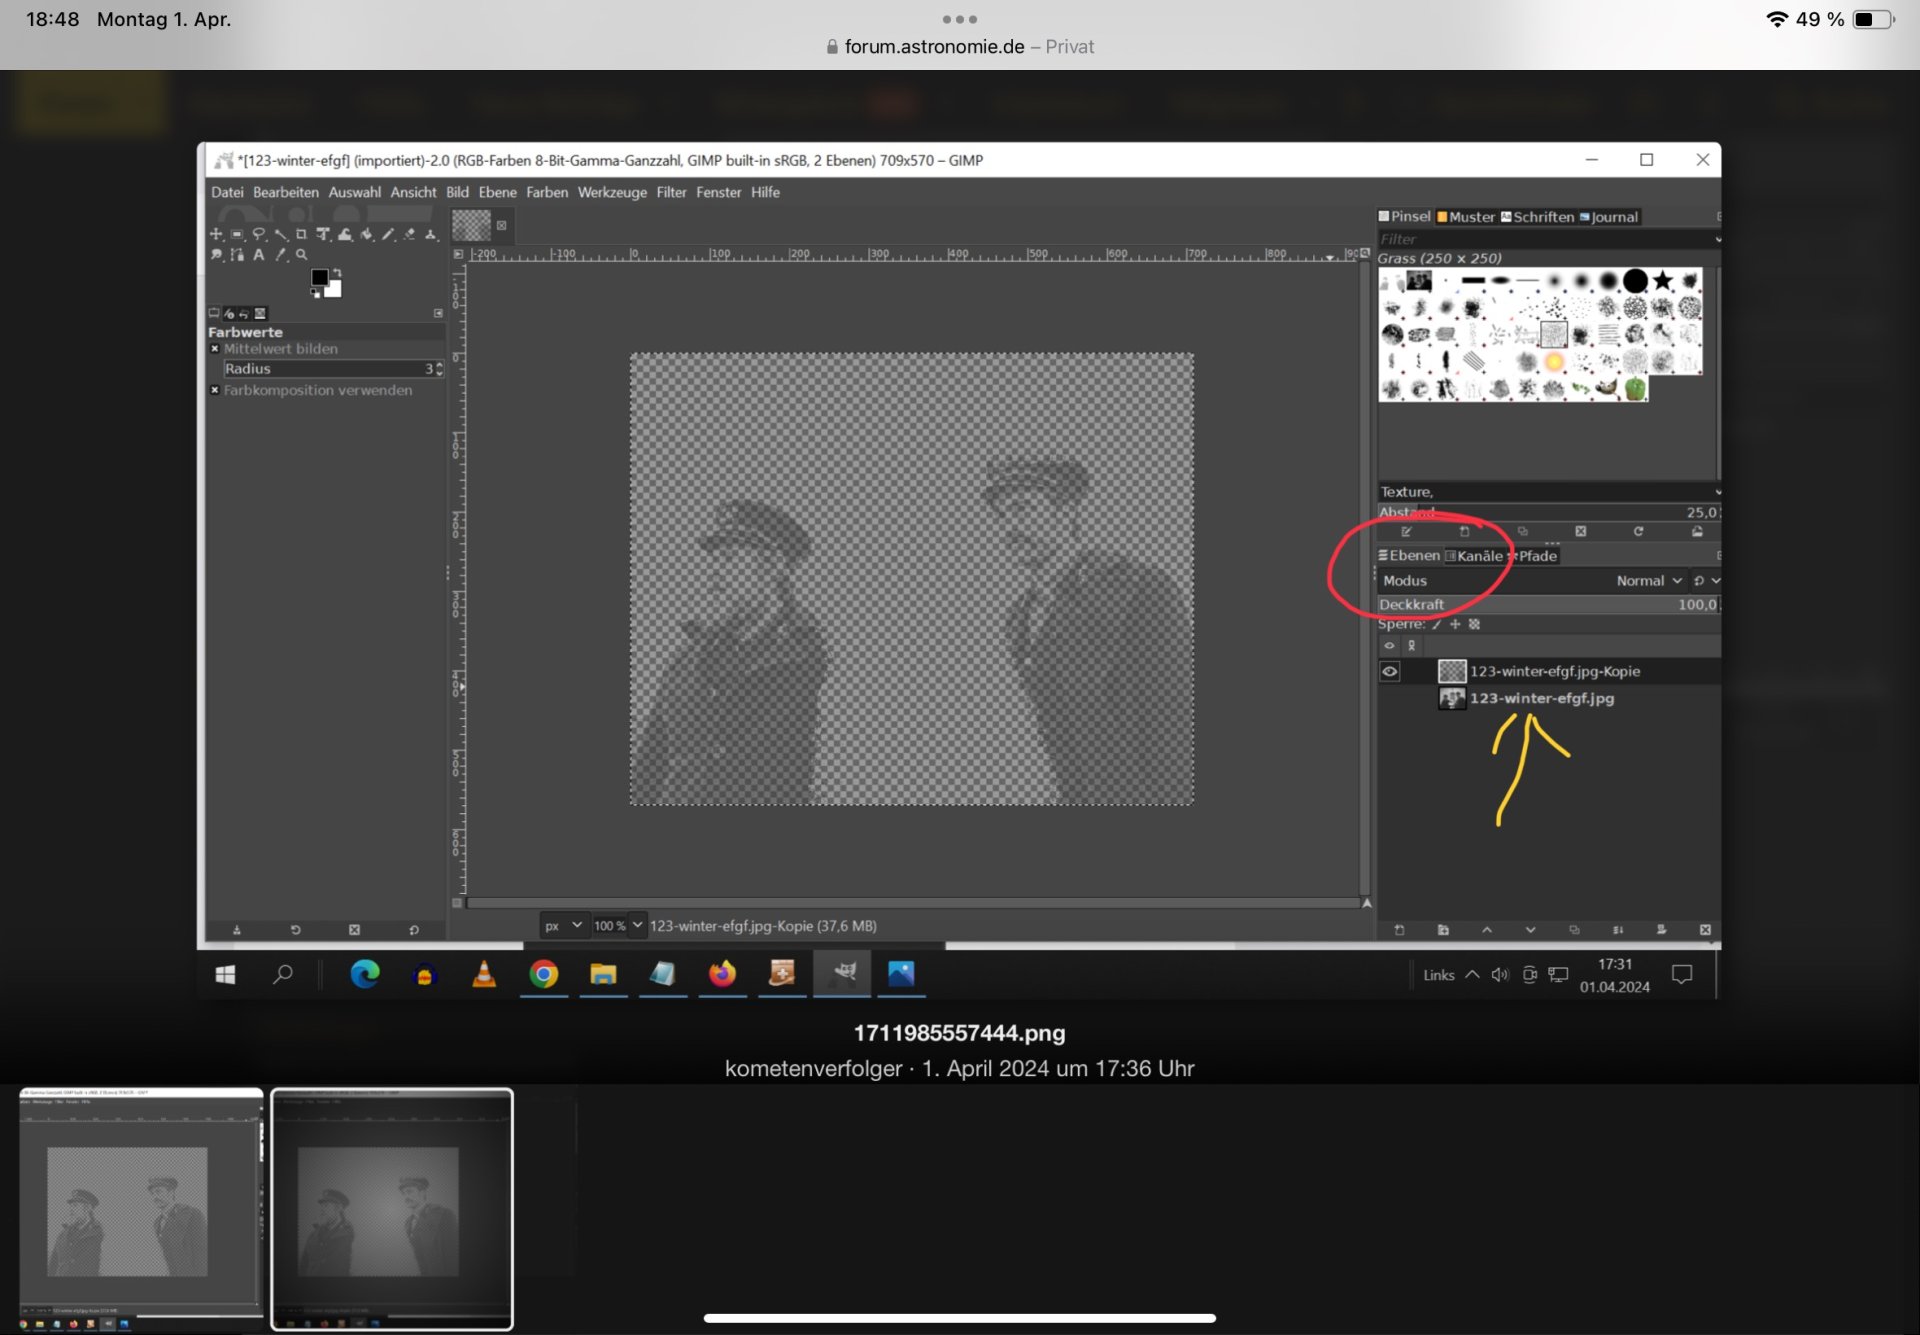This screenshot has width=1920, height=1335.
Task: Raise the layer with up arrow
Action: [x=1487, y=930]
